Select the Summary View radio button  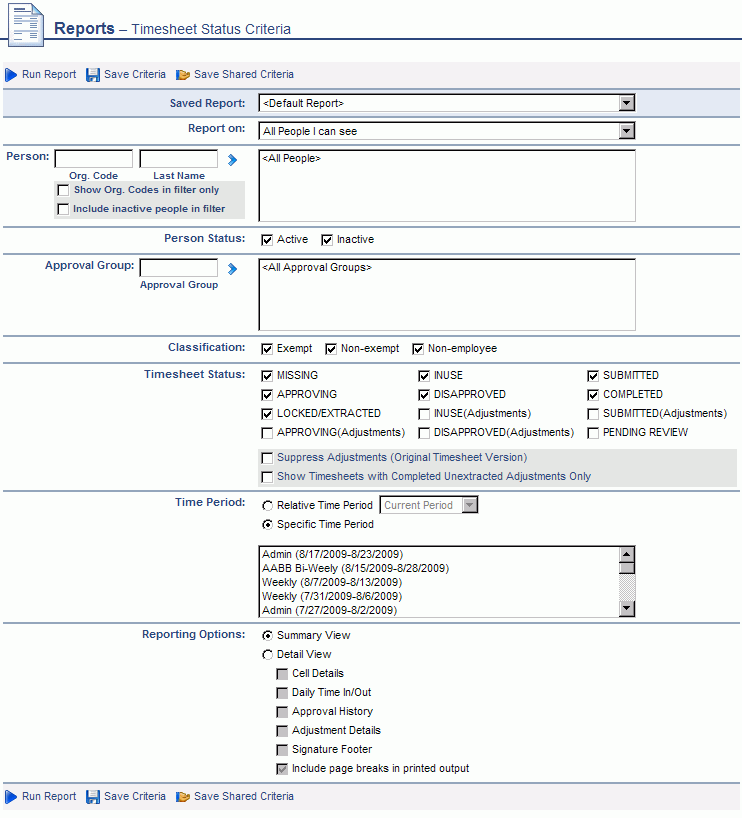267,636
